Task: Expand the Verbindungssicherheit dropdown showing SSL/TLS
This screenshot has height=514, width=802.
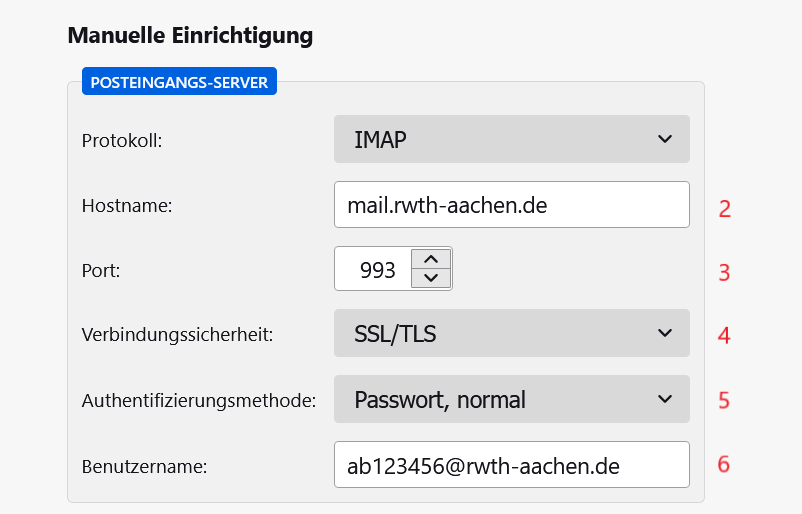Action: pos(500,334)
